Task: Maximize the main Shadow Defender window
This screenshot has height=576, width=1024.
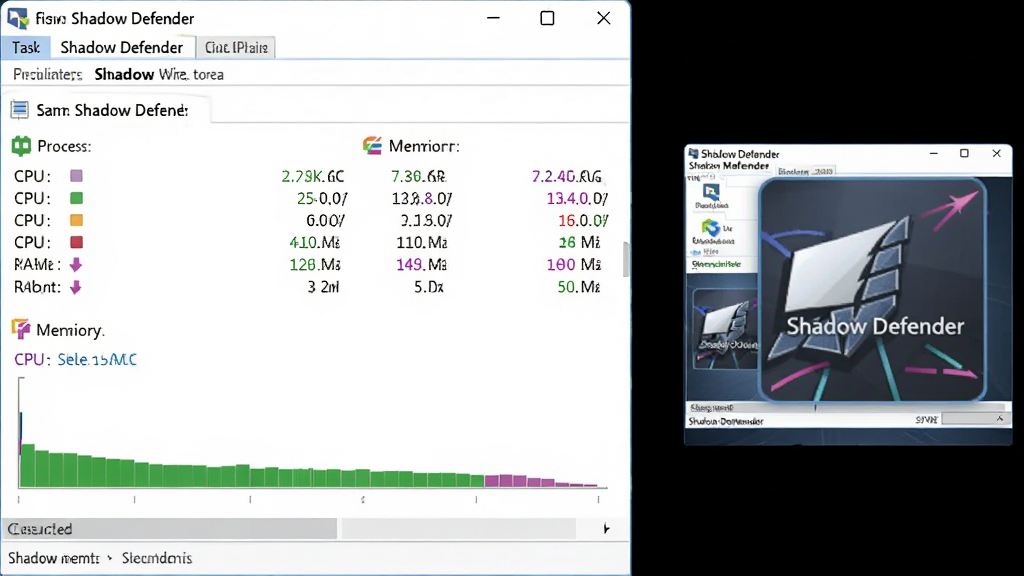Action: pos(547,18)
